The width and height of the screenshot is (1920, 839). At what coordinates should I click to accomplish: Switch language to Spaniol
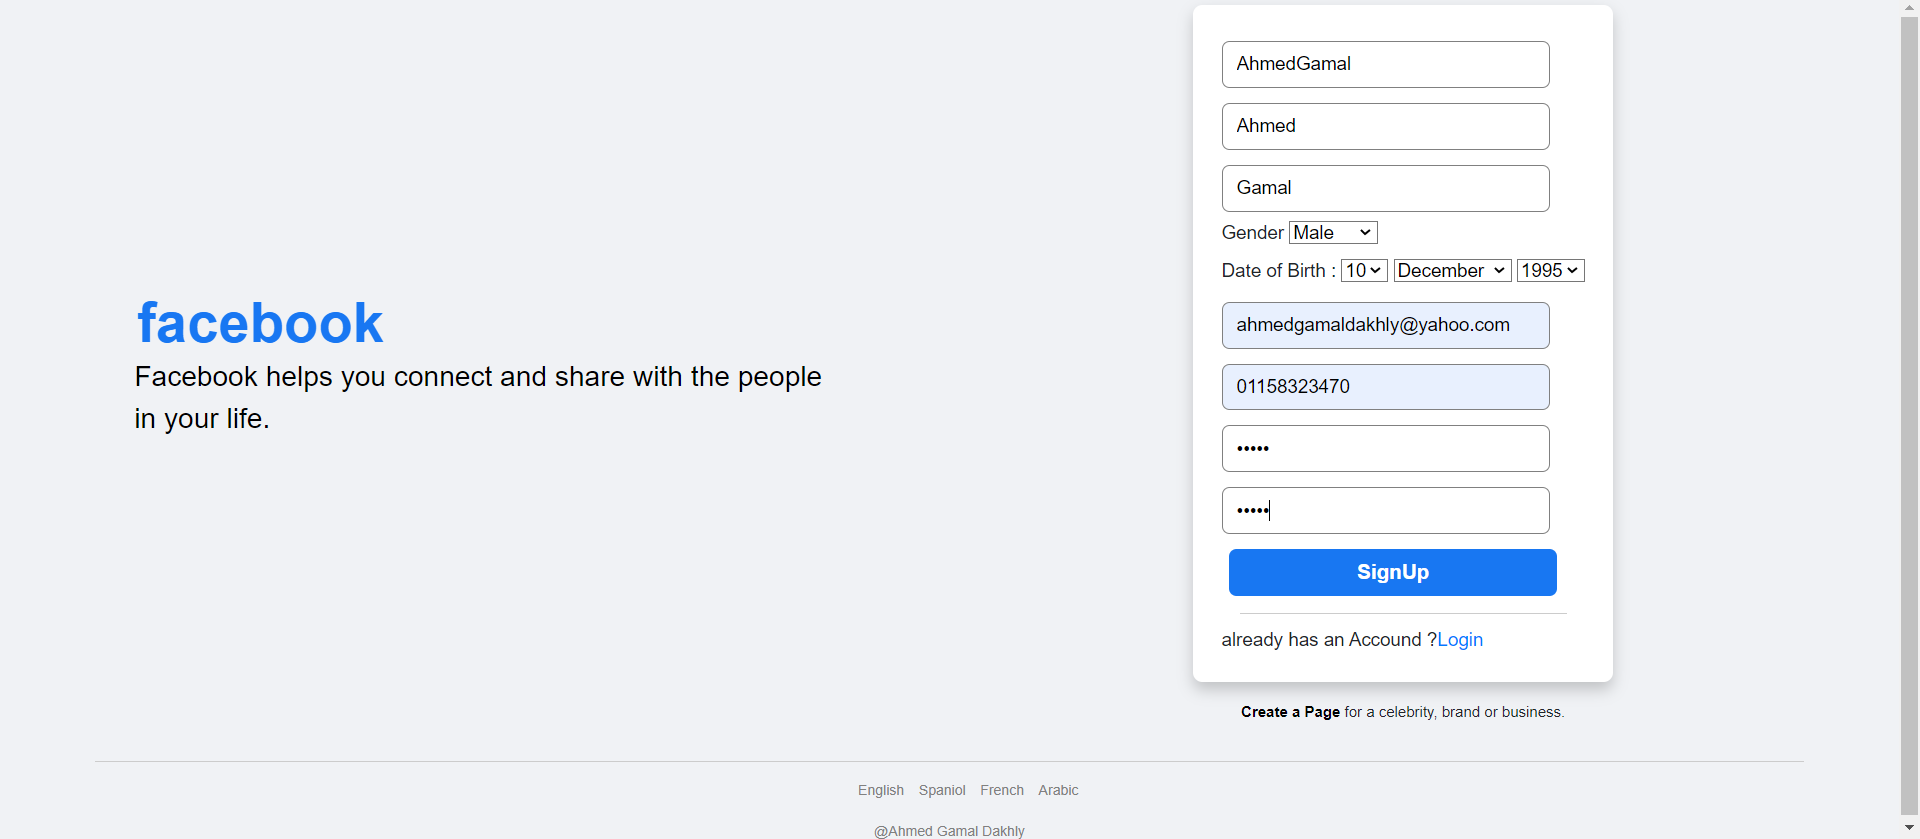coord(941,790)
